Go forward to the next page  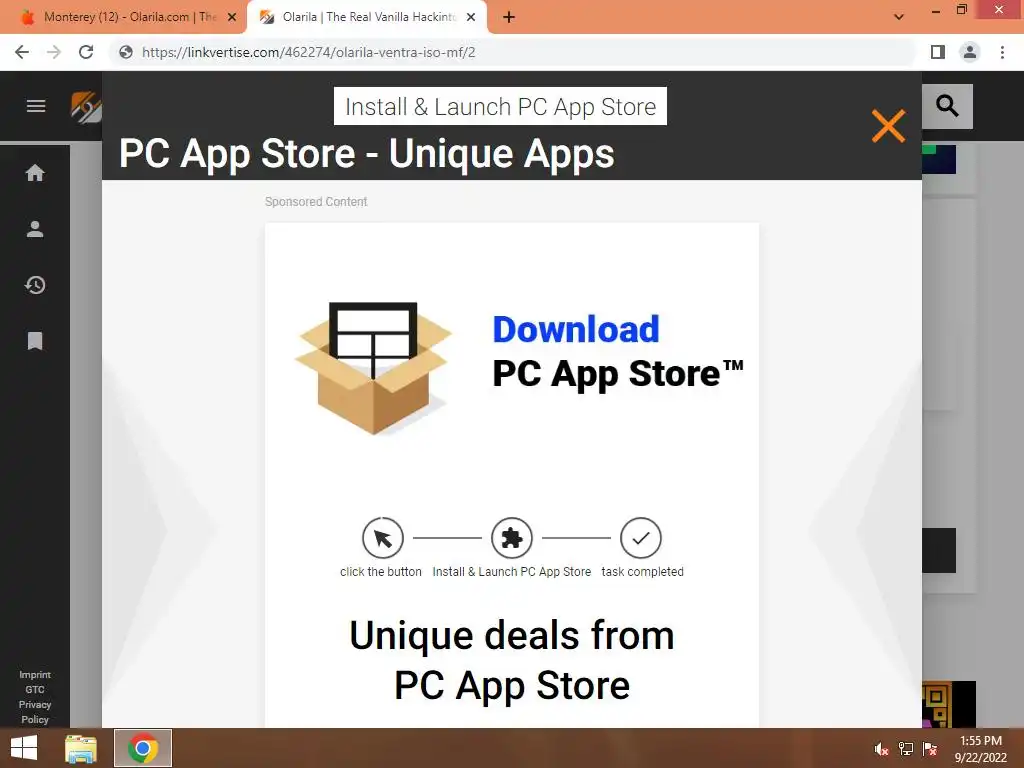pos(54,52)
